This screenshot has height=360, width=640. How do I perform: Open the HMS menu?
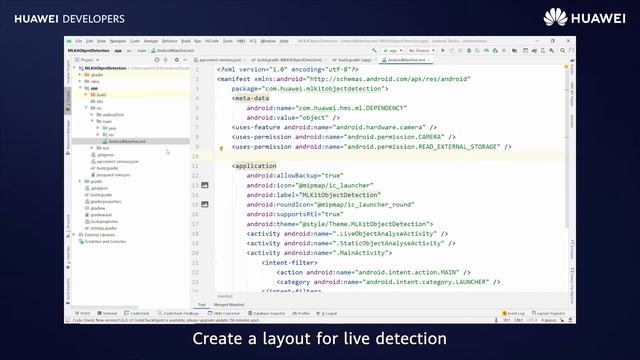pyautogui.click(x=241, y=41)
